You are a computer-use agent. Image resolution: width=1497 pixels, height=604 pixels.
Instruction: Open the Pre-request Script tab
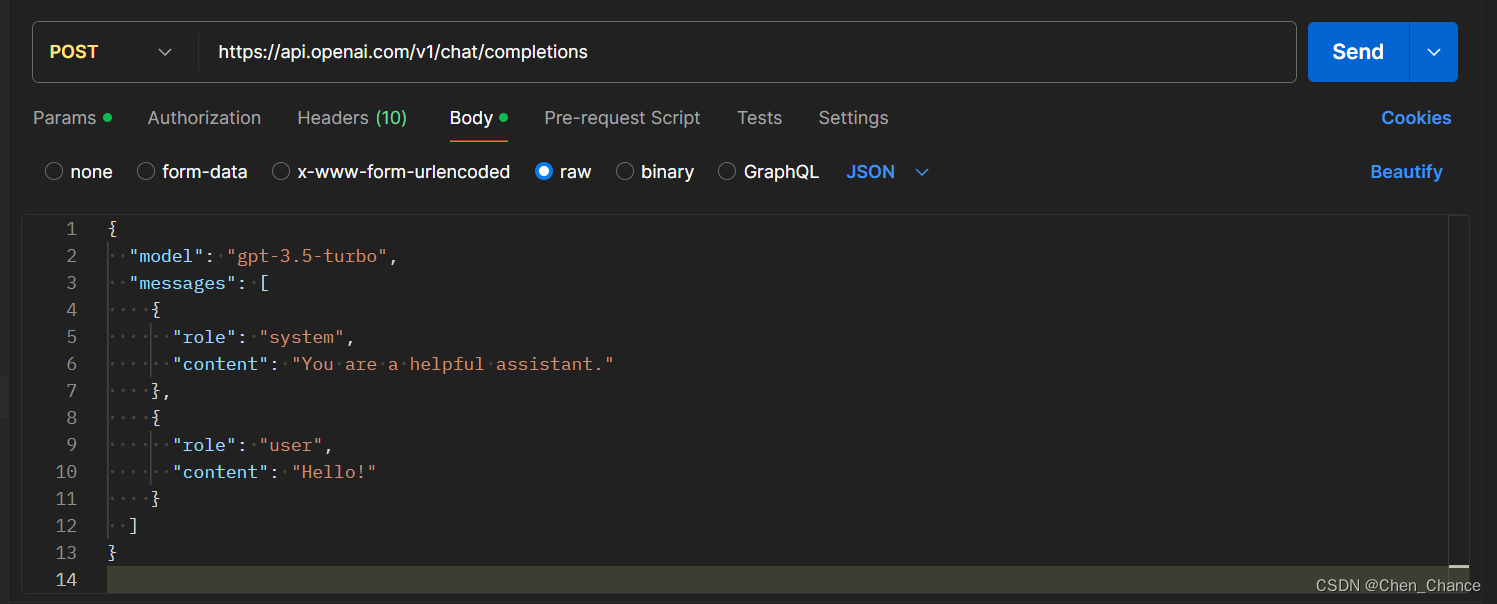coord(622,117)
